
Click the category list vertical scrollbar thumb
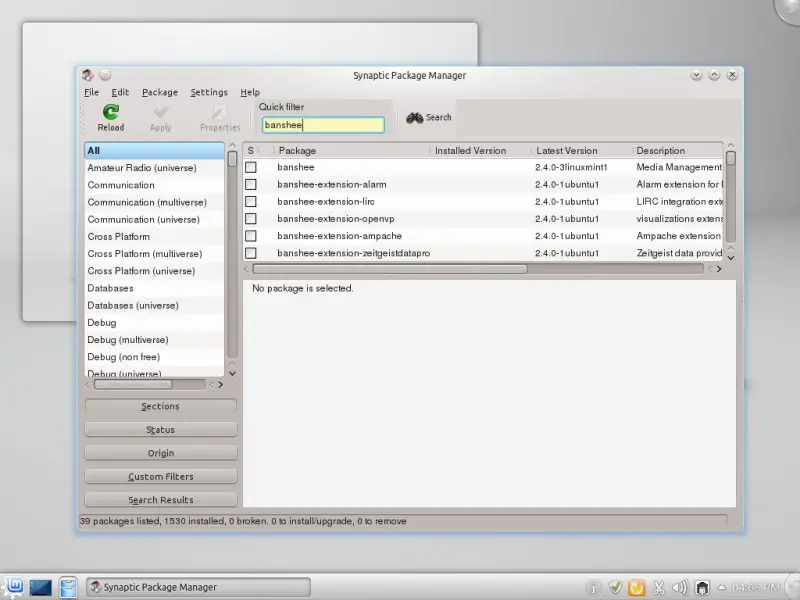pyautogui.click(x=232, y=159)
